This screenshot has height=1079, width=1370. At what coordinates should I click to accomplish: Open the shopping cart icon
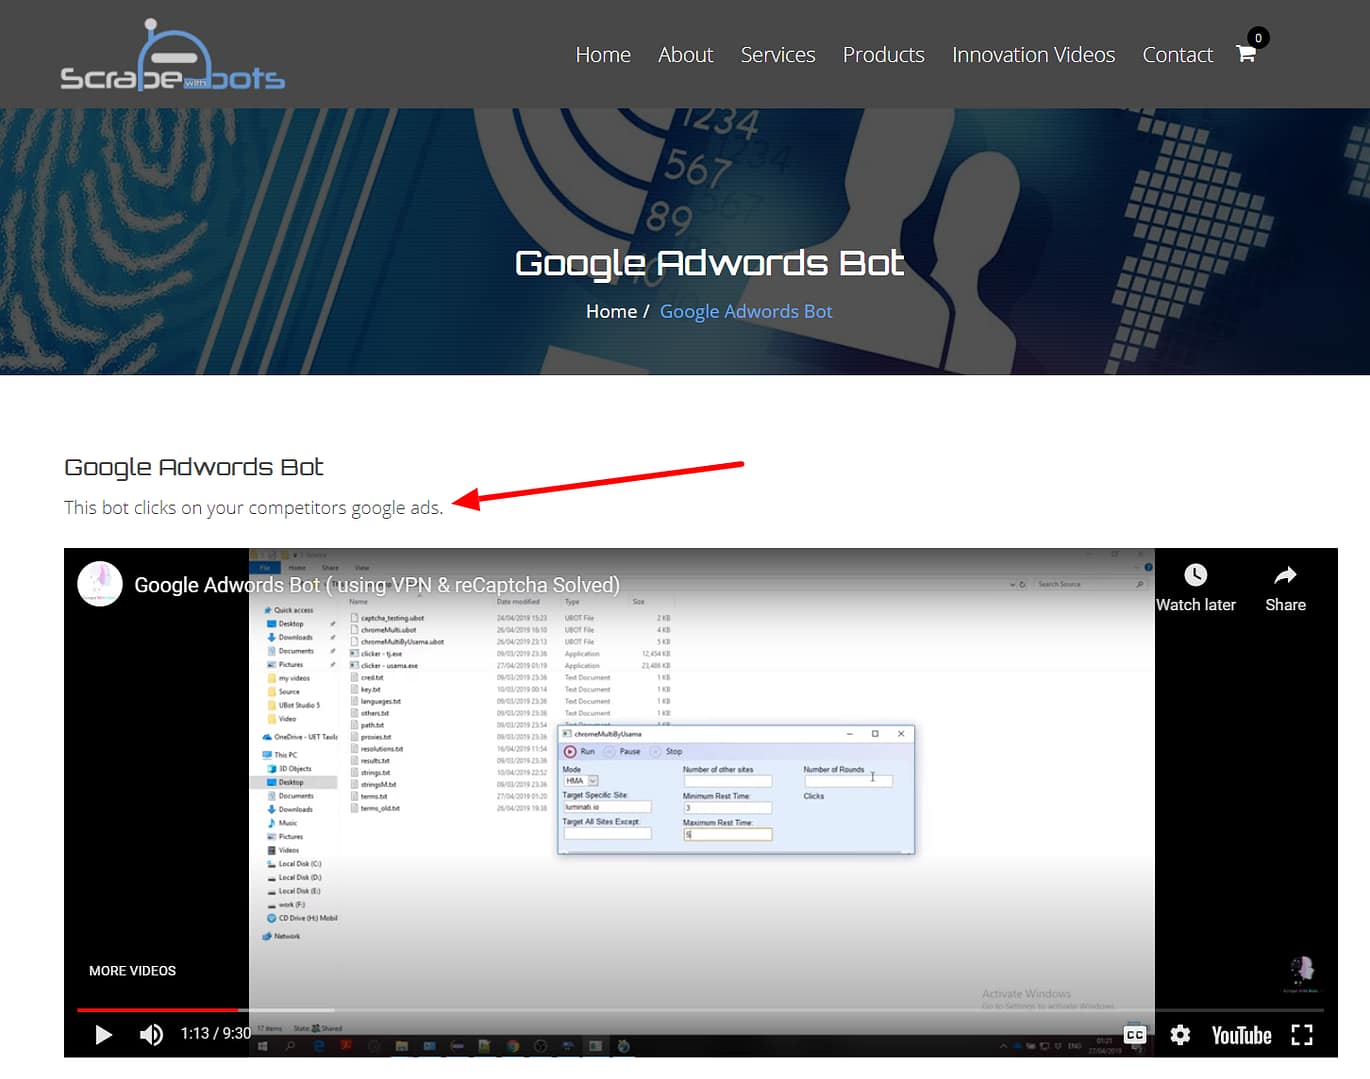(1245, 53)
